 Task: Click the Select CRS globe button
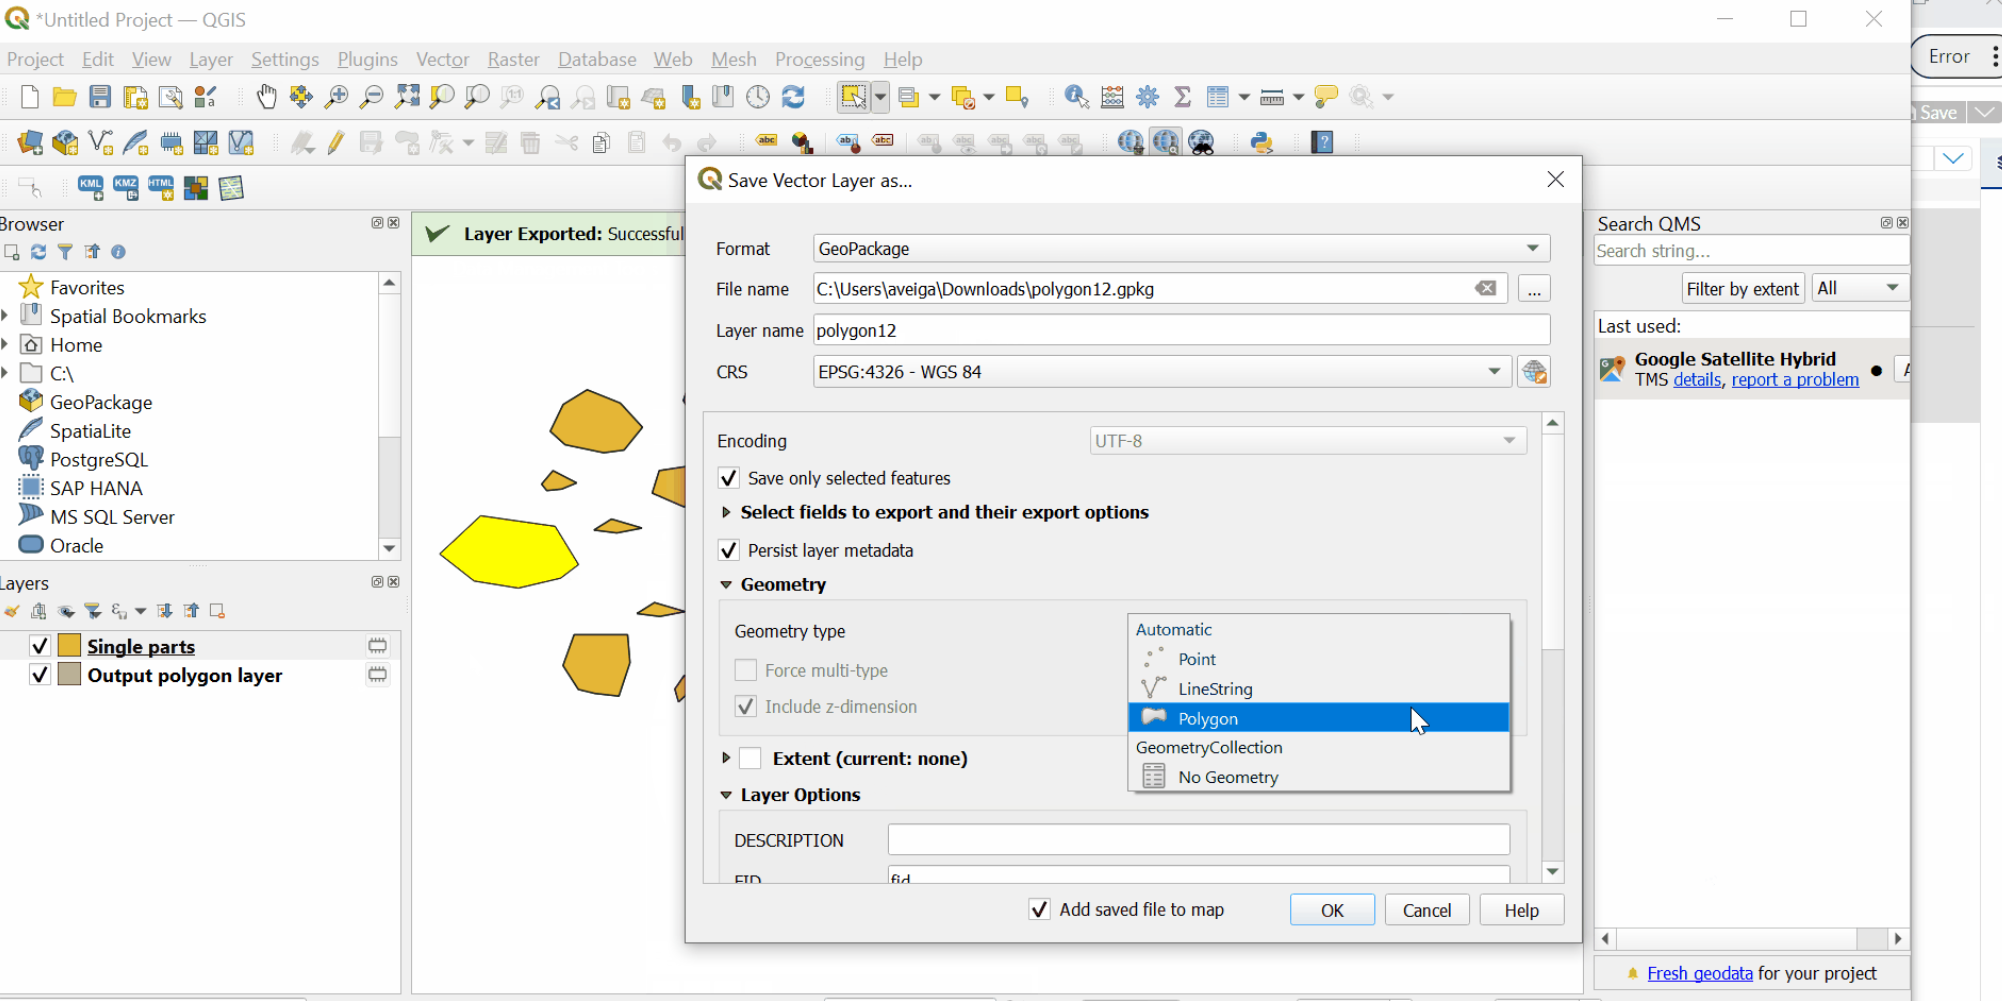point(1534,372)
